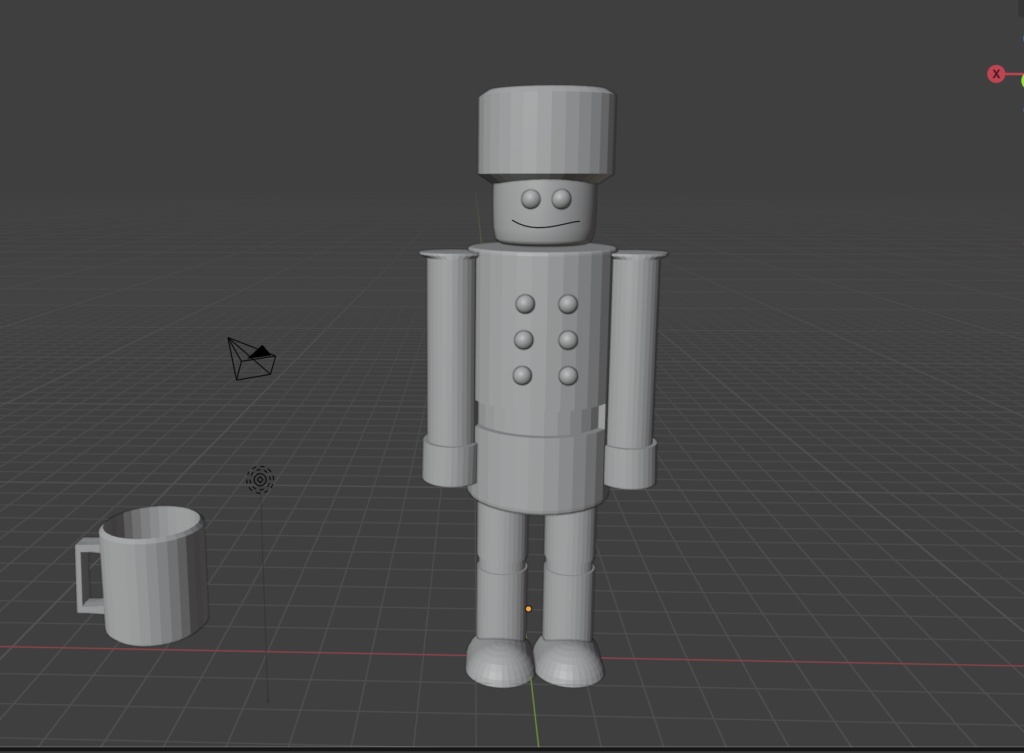Click the orange 3D cursor at the origin
The width and height of the screenshot is (1024, 753).
click(x=527, y=609)
